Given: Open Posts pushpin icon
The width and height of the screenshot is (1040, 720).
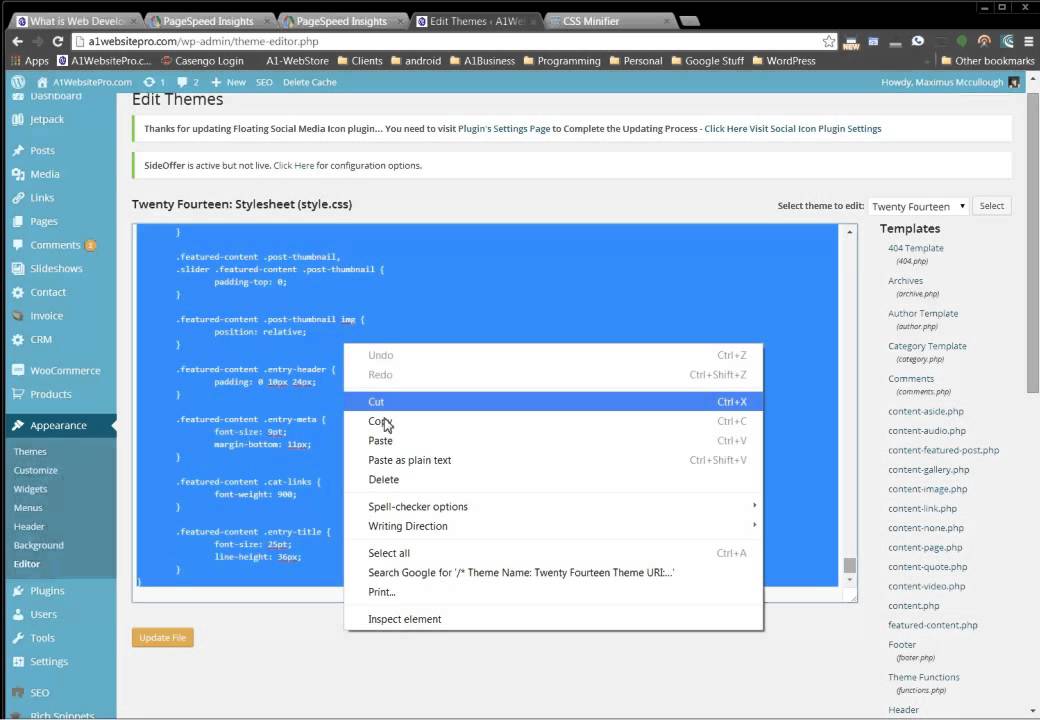Looking at the screenshot, I should coord(18,150).
